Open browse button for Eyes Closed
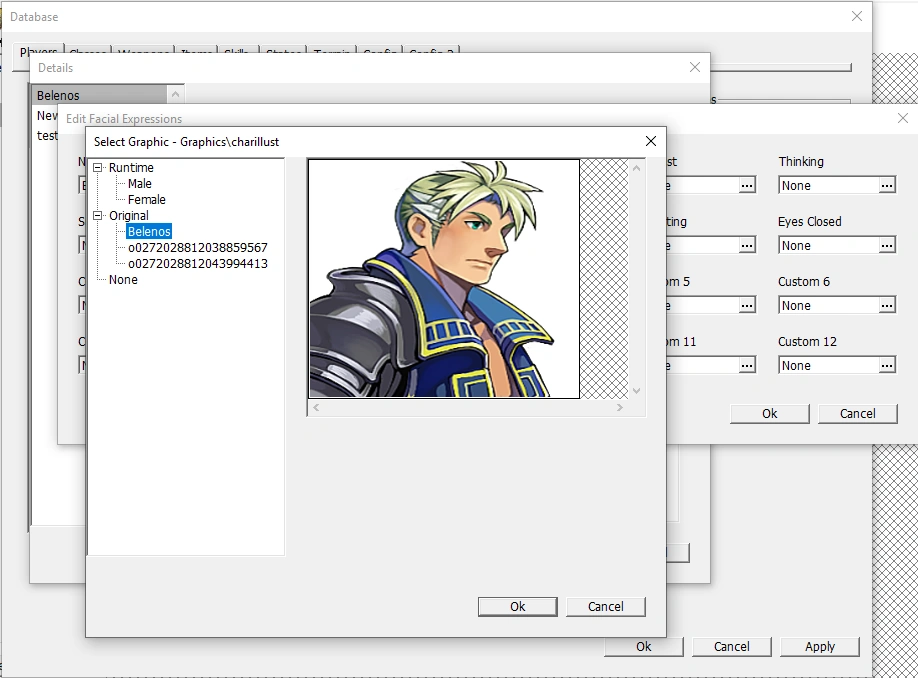 [x=887, y=246]
